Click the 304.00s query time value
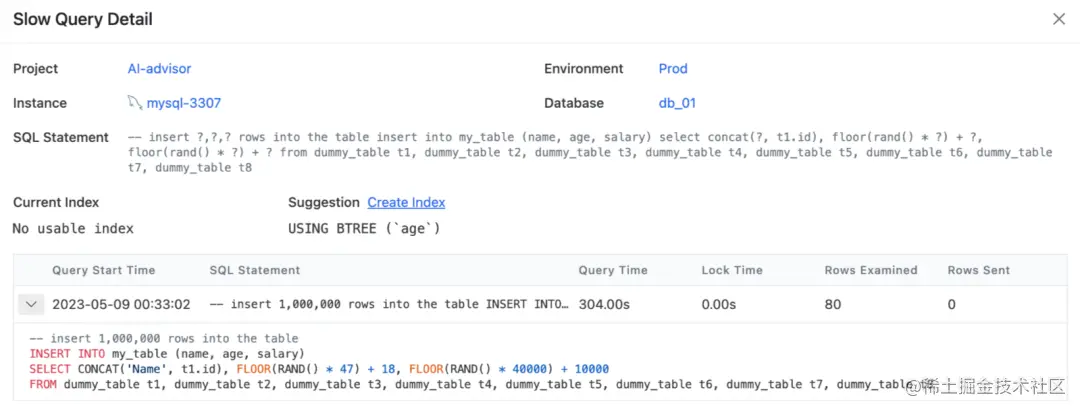The width and height of the screenshot is (1080, 411). (605, 304)
